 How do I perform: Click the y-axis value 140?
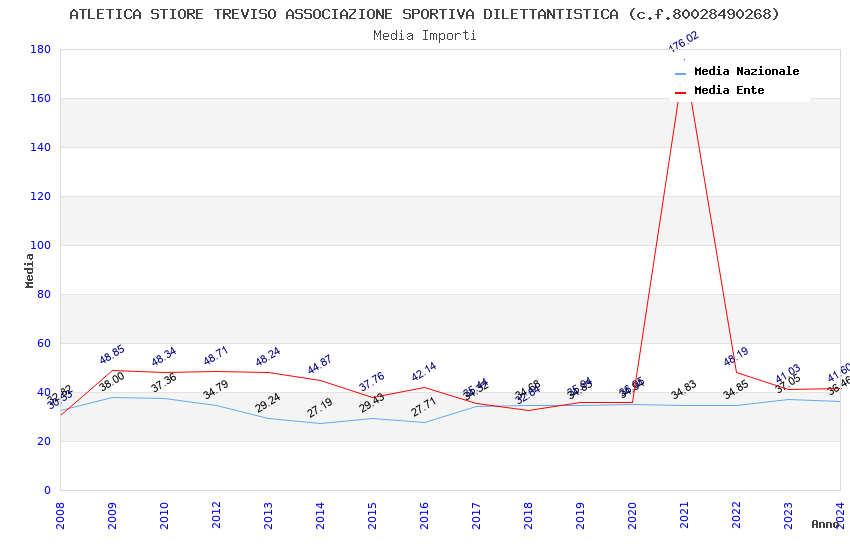point(41,147)
